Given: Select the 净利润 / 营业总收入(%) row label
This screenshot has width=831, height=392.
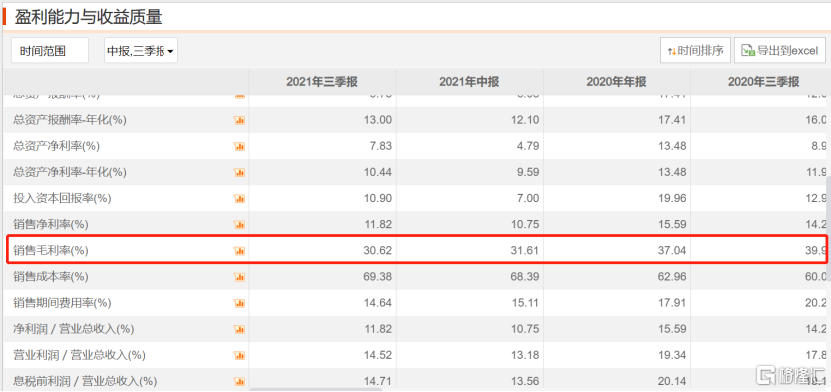Looking at the screenshot, I should 74,329.
